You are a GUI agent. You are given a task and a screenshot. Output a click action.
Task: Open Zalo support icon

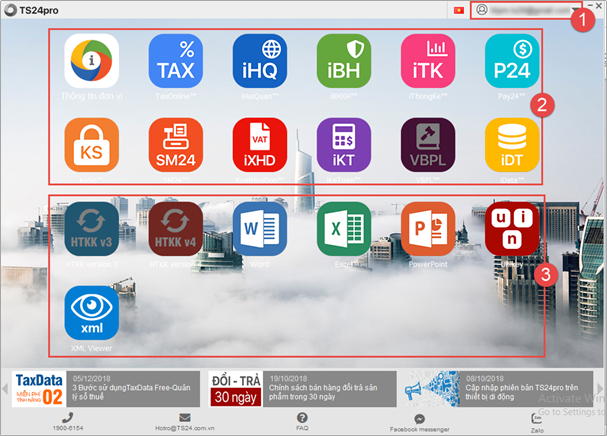537,418
